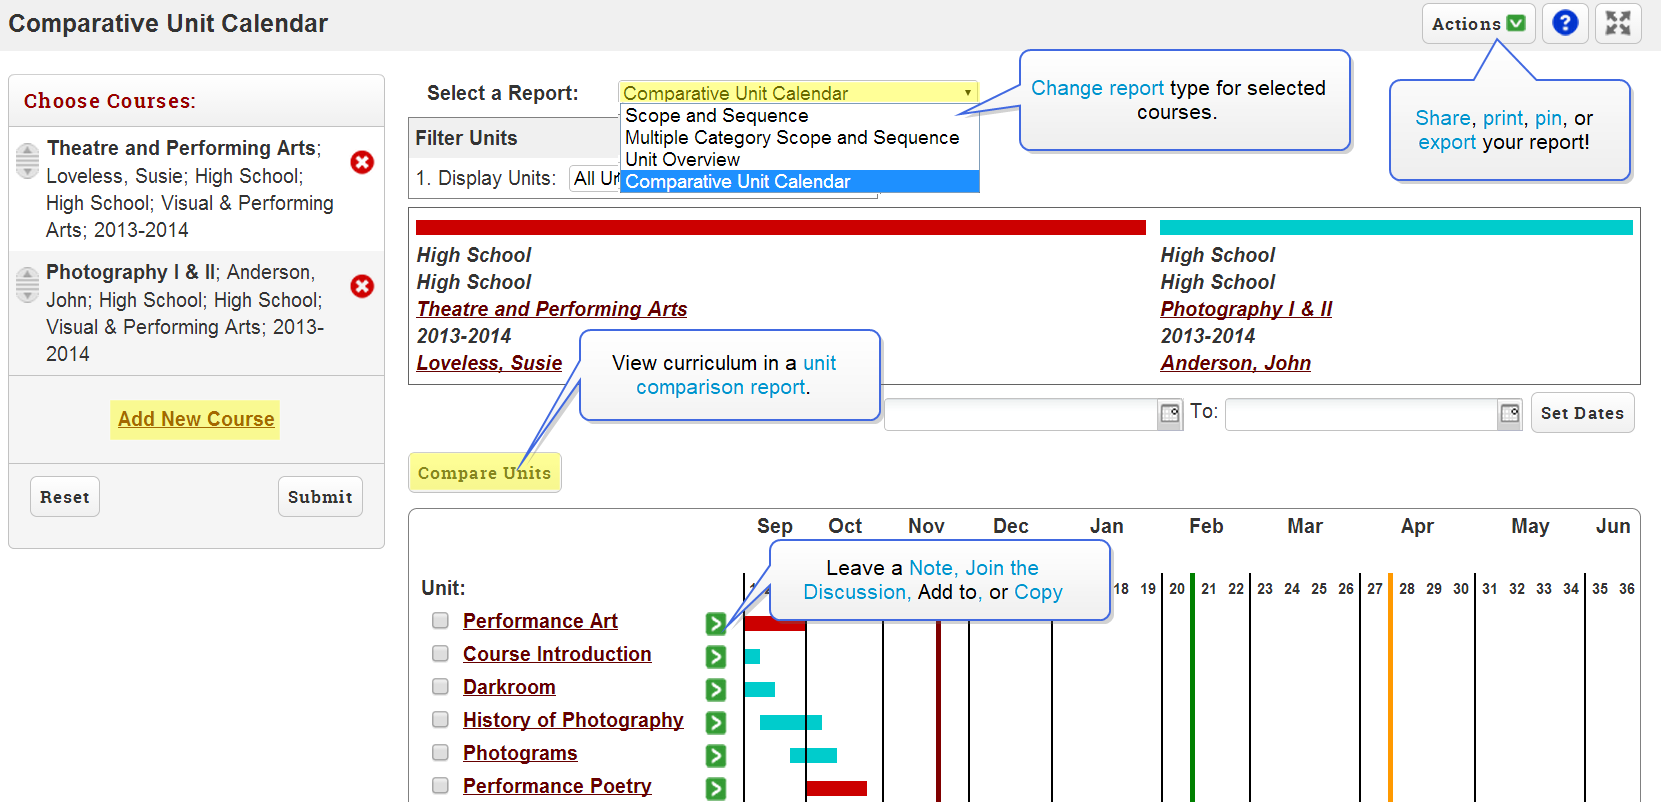Remove the Theatre and Performing Arts course

362,162
